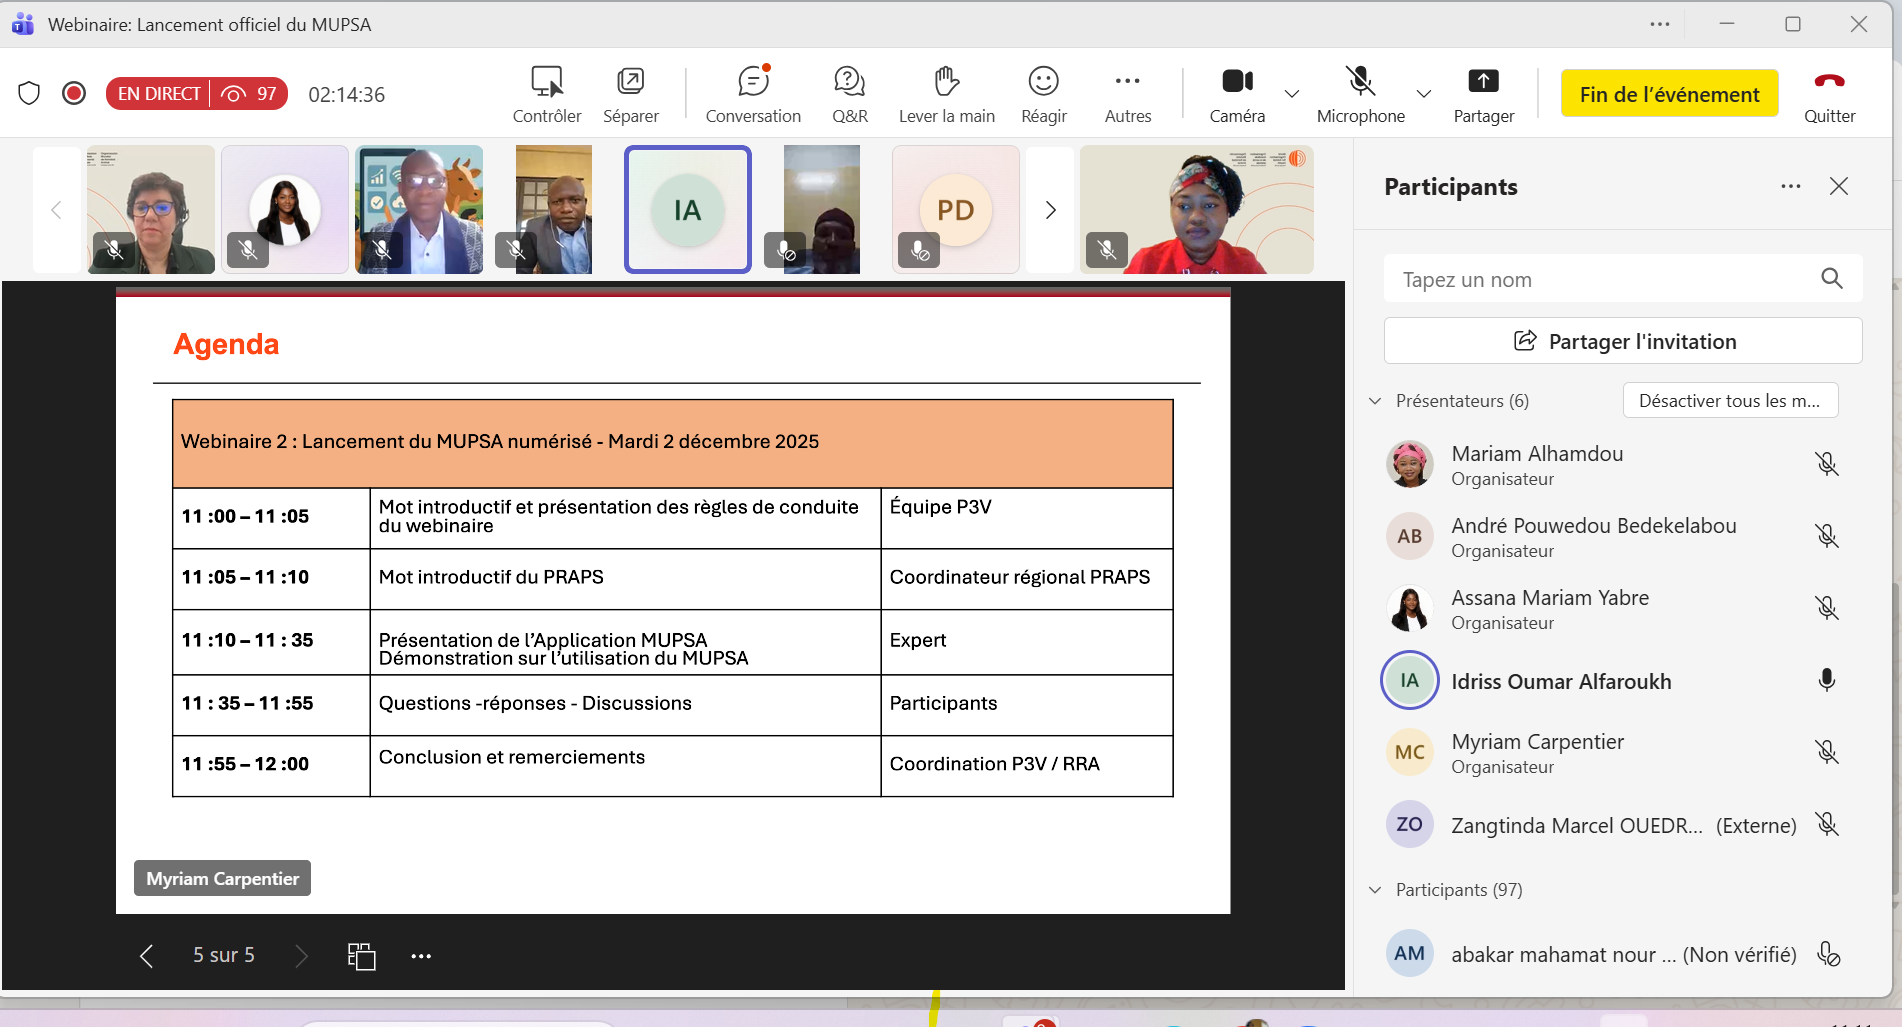Open the Réagir reactions icon
Image resolution: width=1902 pixels, height=1027 pixels.
[x=1043, y=82]
